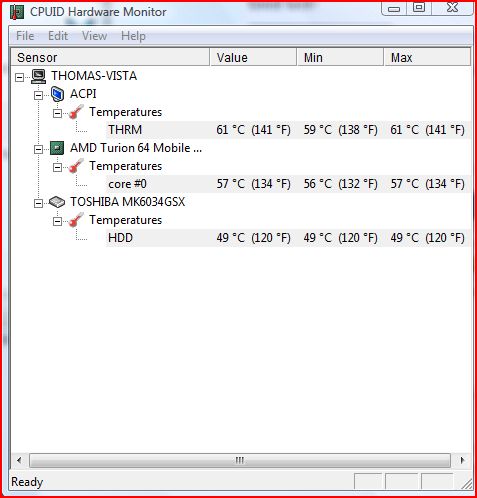
Task: Click the TOSHIBA hard drive icon
Action: (57, 202)
